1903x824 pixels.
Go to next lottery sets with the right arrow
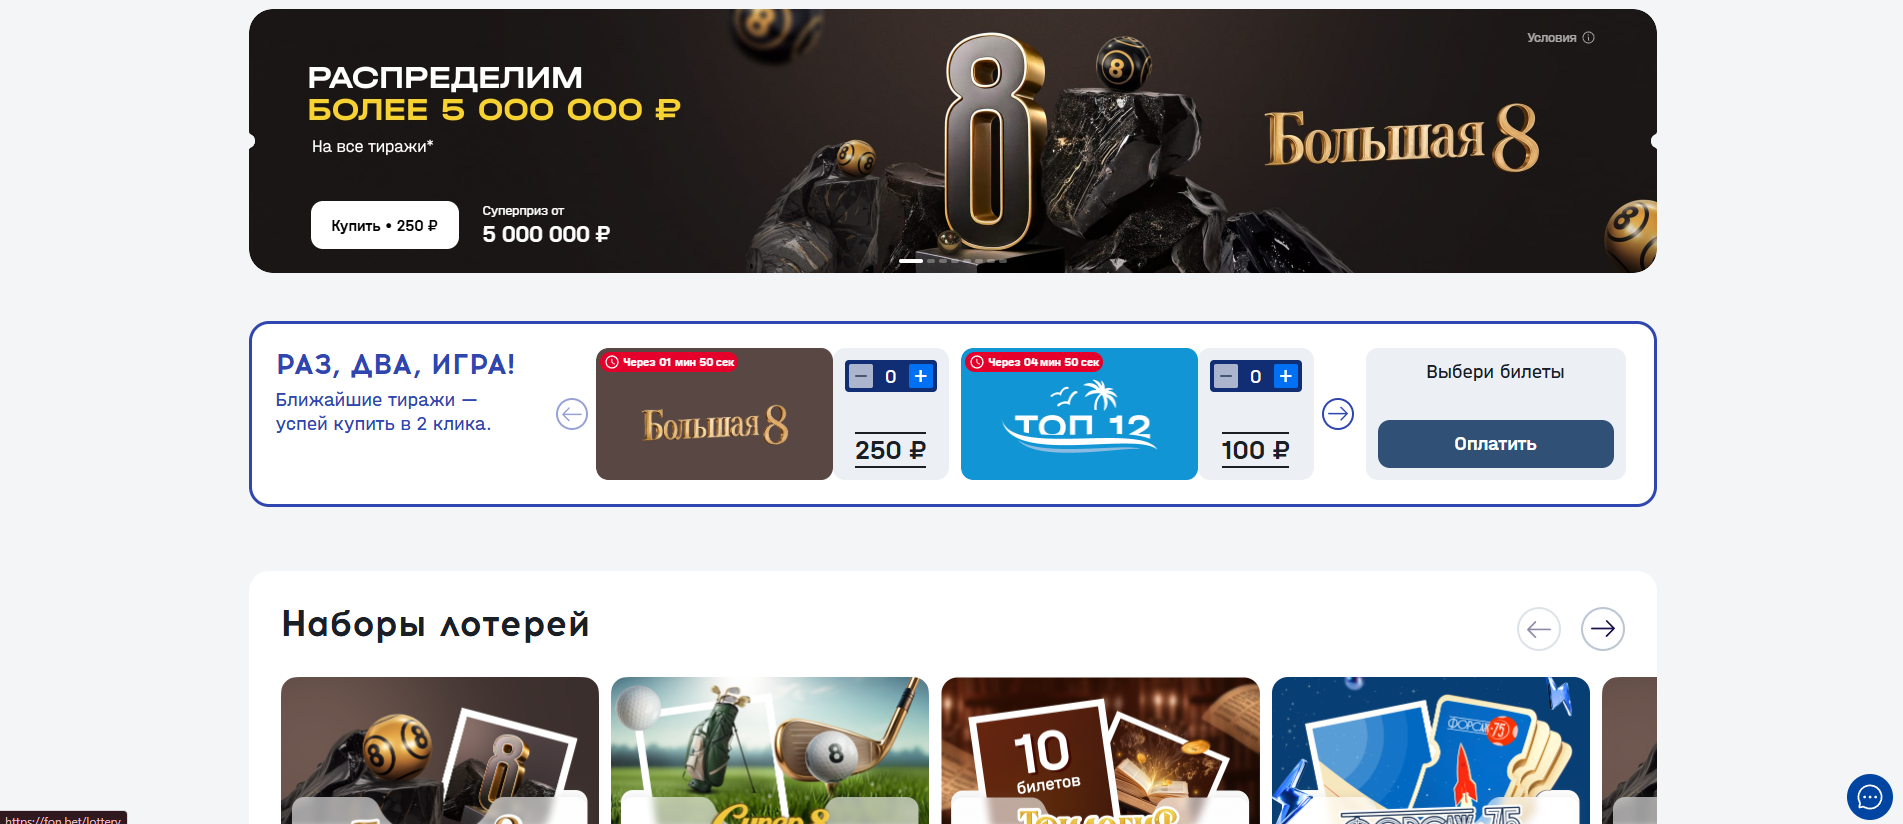click(1603, 629)
